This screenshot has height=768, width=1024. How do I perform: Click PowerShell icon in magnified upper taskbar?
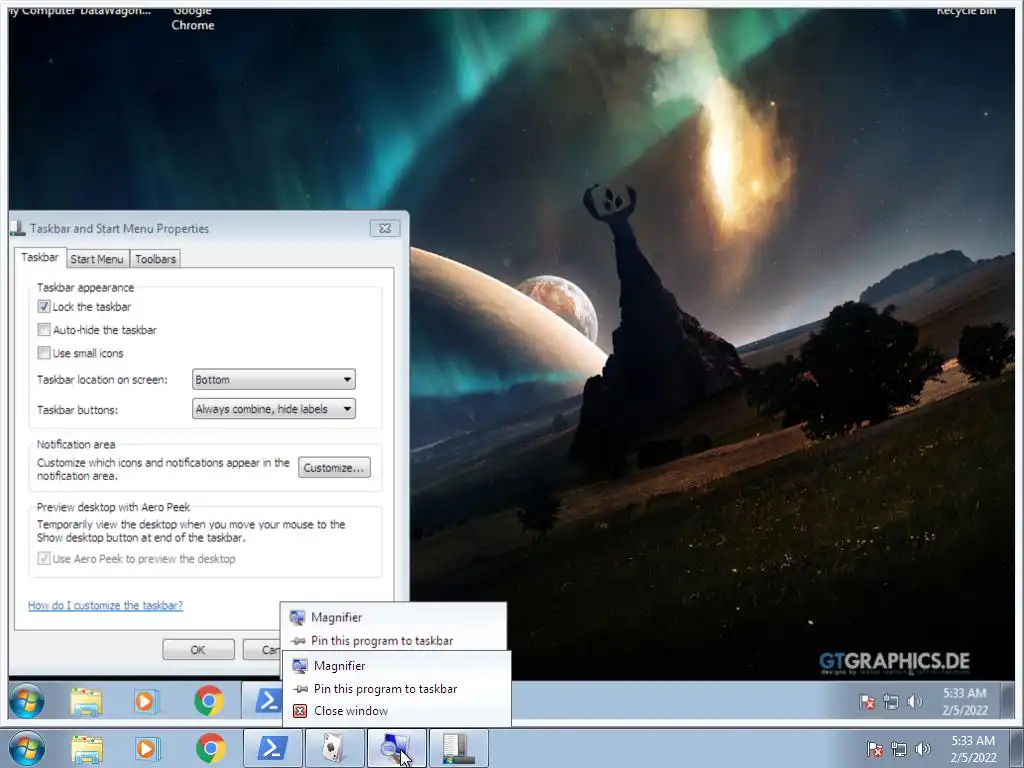click(x=263, y=701)
